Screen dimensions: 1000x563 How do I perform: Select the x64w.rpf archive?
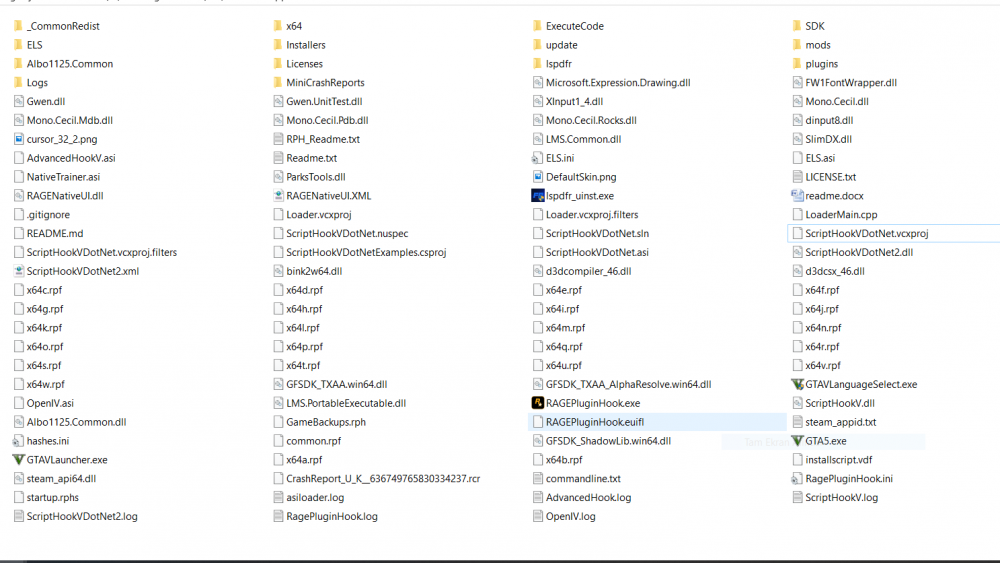point(46,384)
